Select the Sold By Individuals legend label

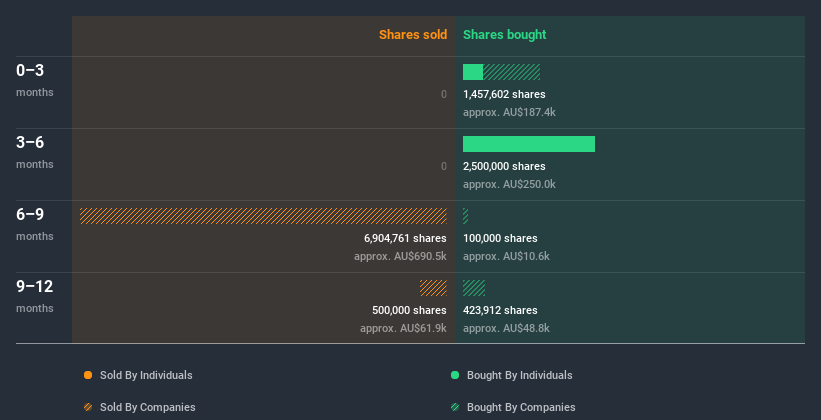pos(146,375)
